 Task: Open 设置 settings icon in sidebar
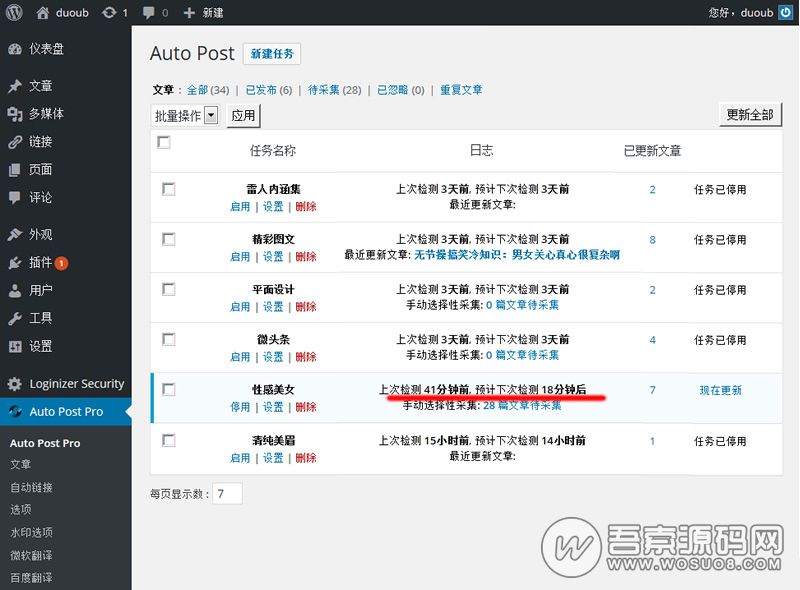click(x=15, y=347)
